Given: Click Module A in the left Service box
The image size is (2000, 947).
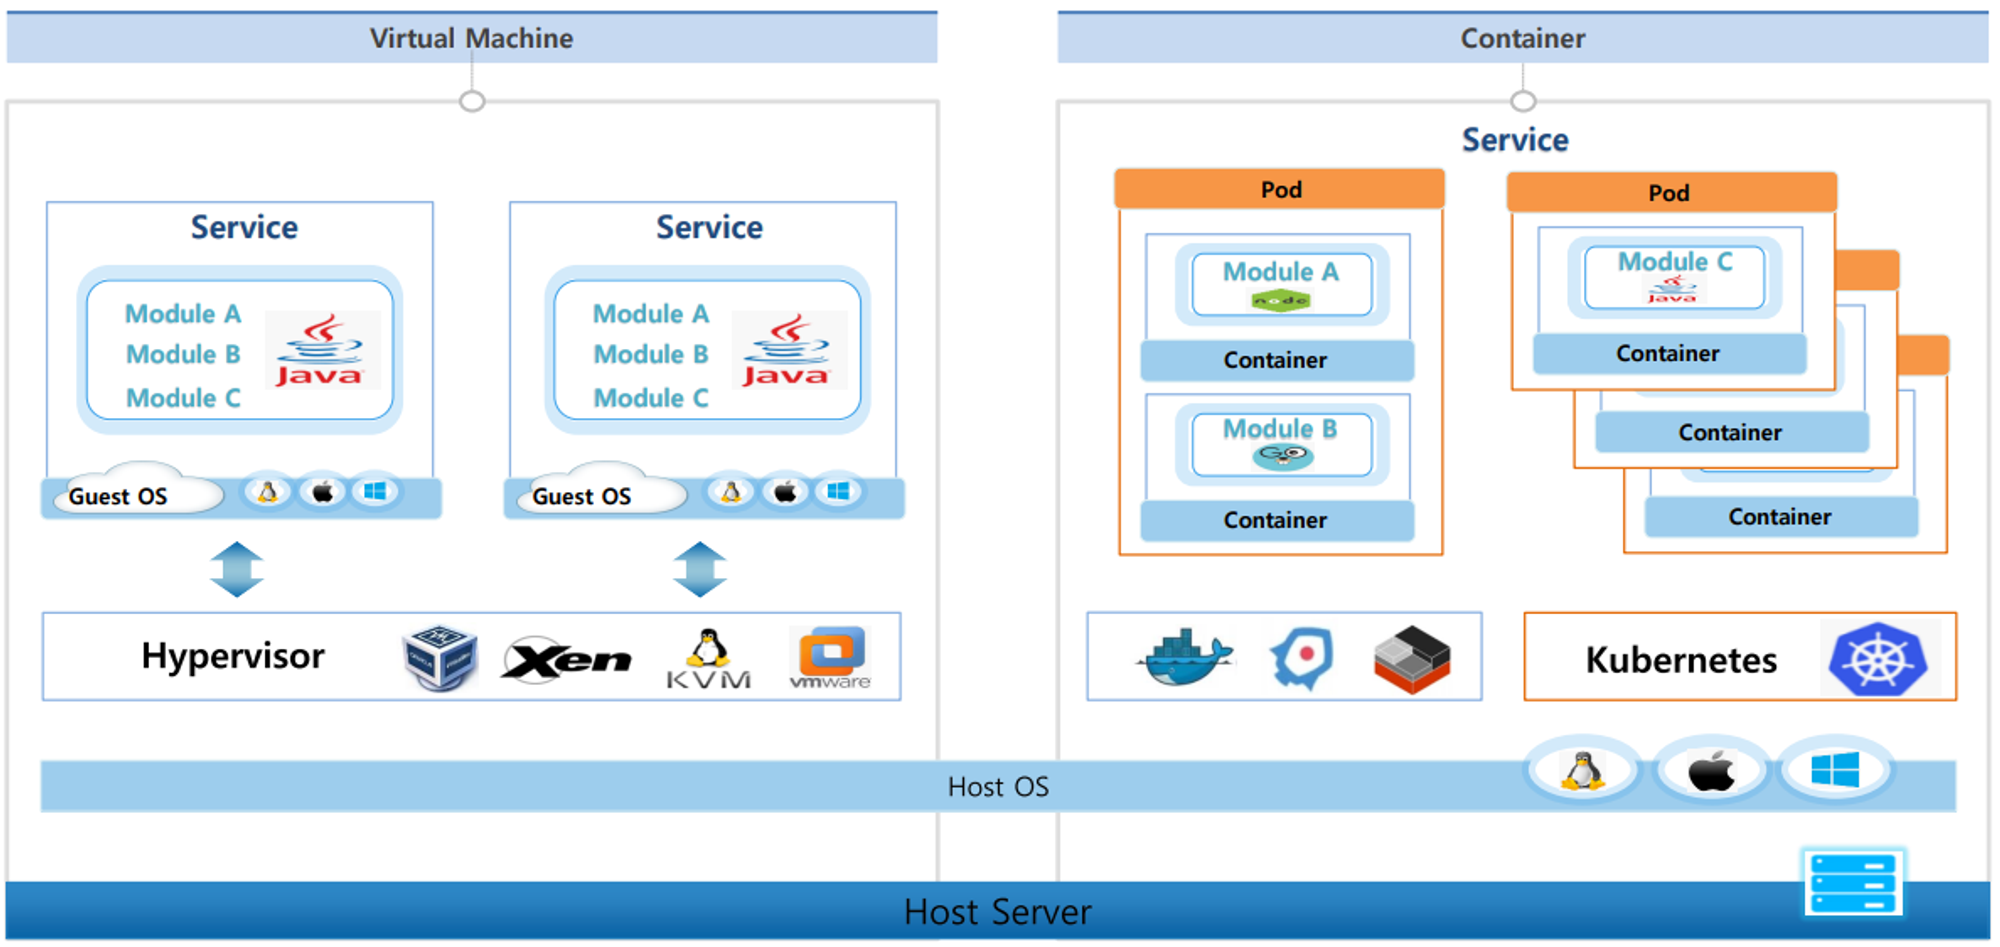Looking at the screenshot, I should coord(183,314).
